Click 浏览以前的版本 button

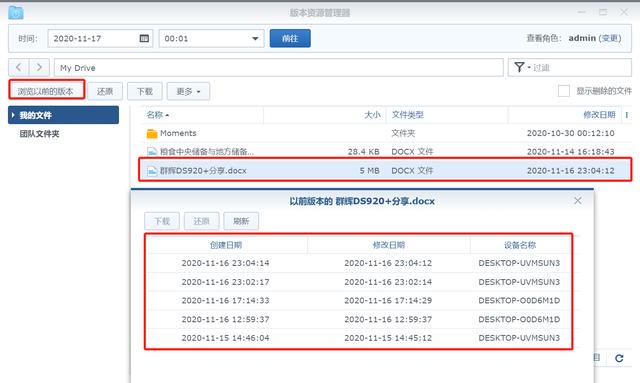pos(46,91)
